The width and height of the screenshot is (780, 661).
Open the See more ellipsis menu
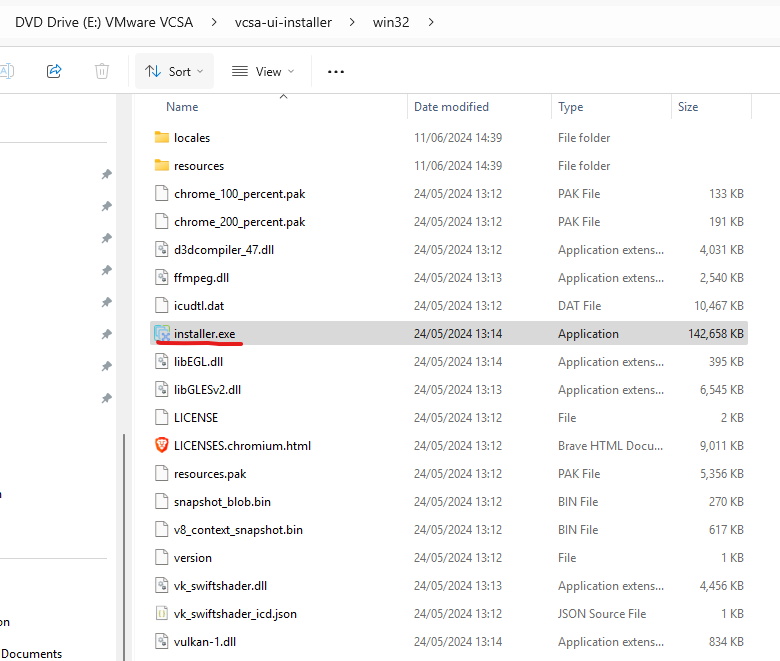click(336, 72)
